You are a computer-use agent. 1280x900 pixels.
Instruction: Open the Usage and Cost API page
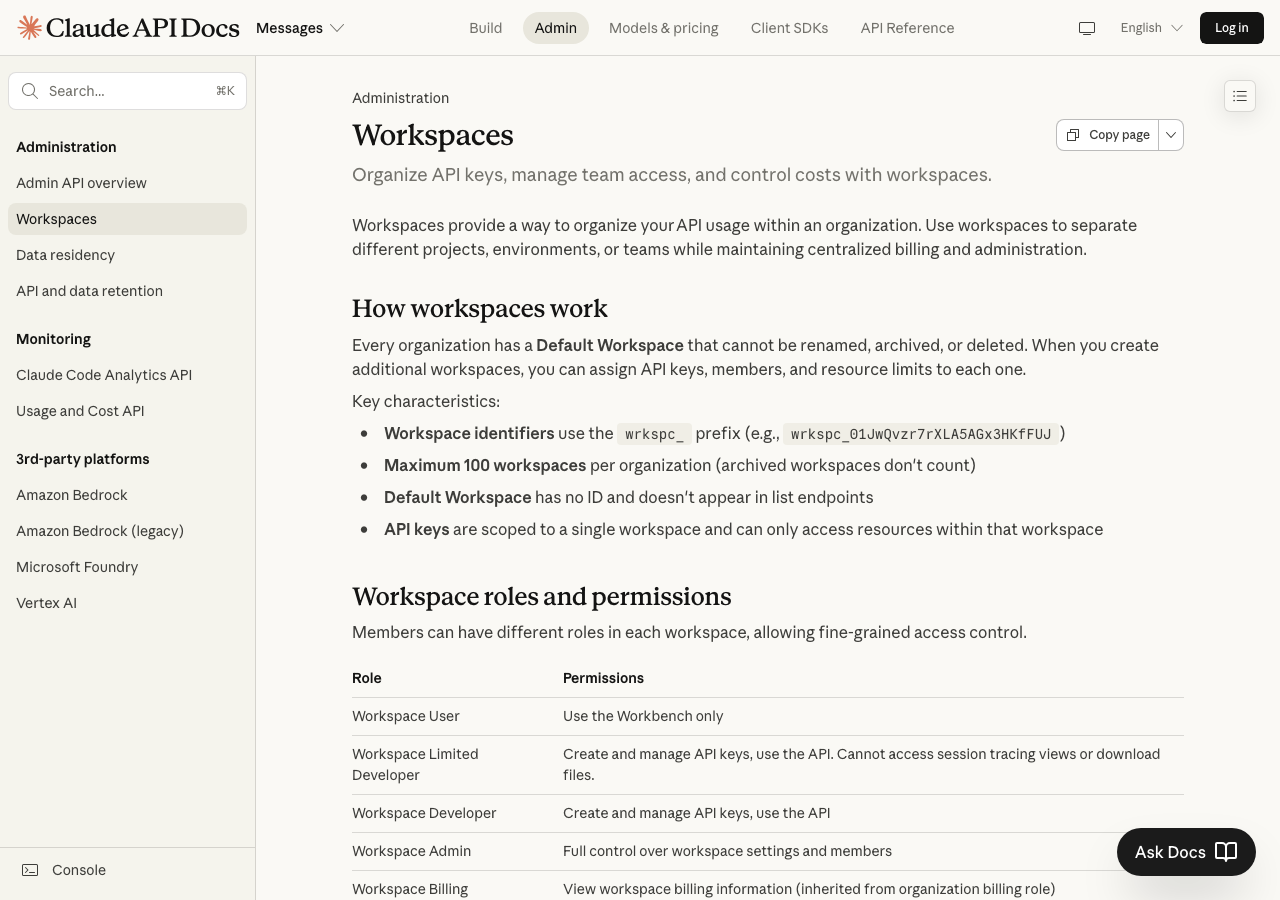coord(80,411)
